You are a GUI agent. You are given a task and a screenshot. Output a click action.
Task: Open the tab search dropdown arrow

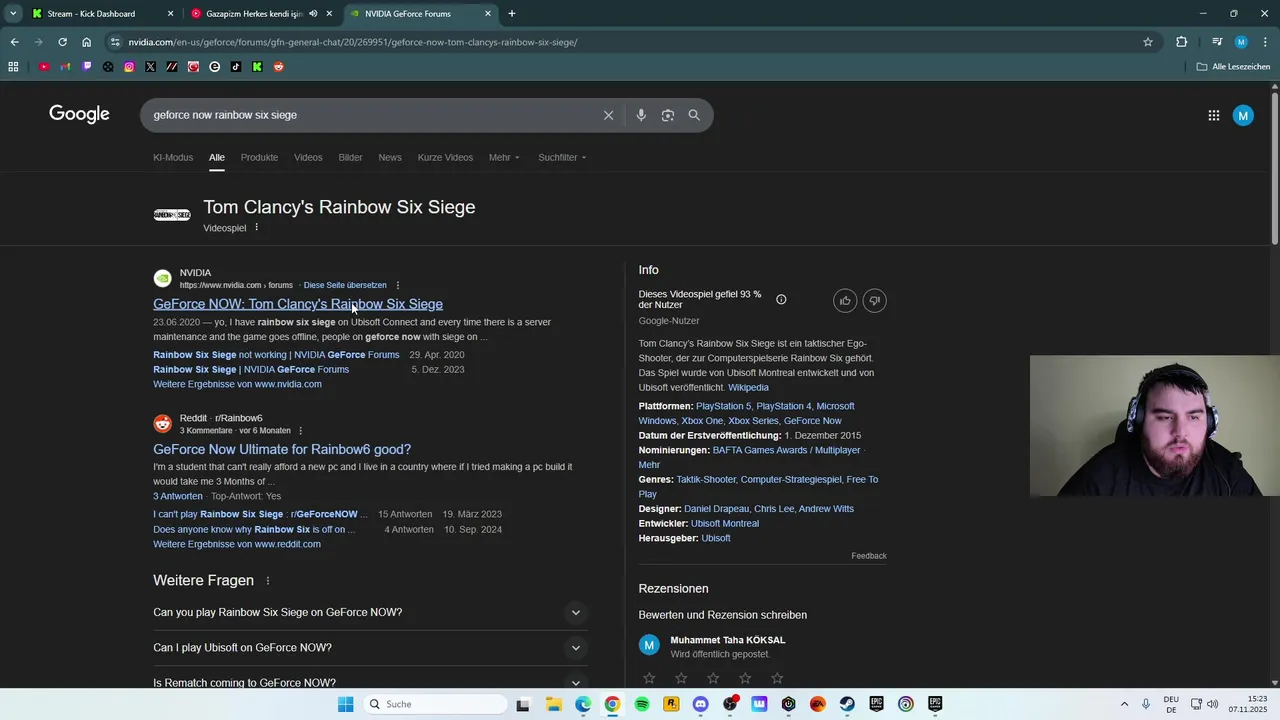pos(13,14)
